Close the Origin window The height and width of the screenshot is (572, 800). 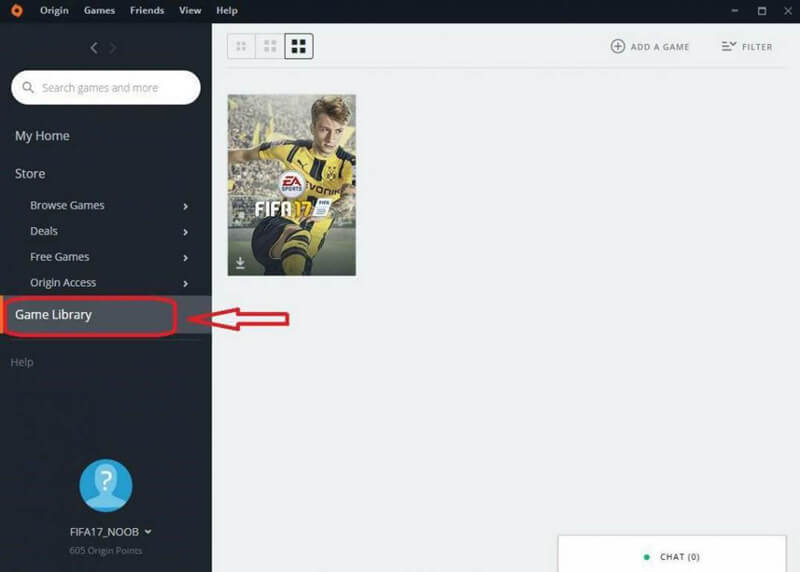[x=788, y=10]
